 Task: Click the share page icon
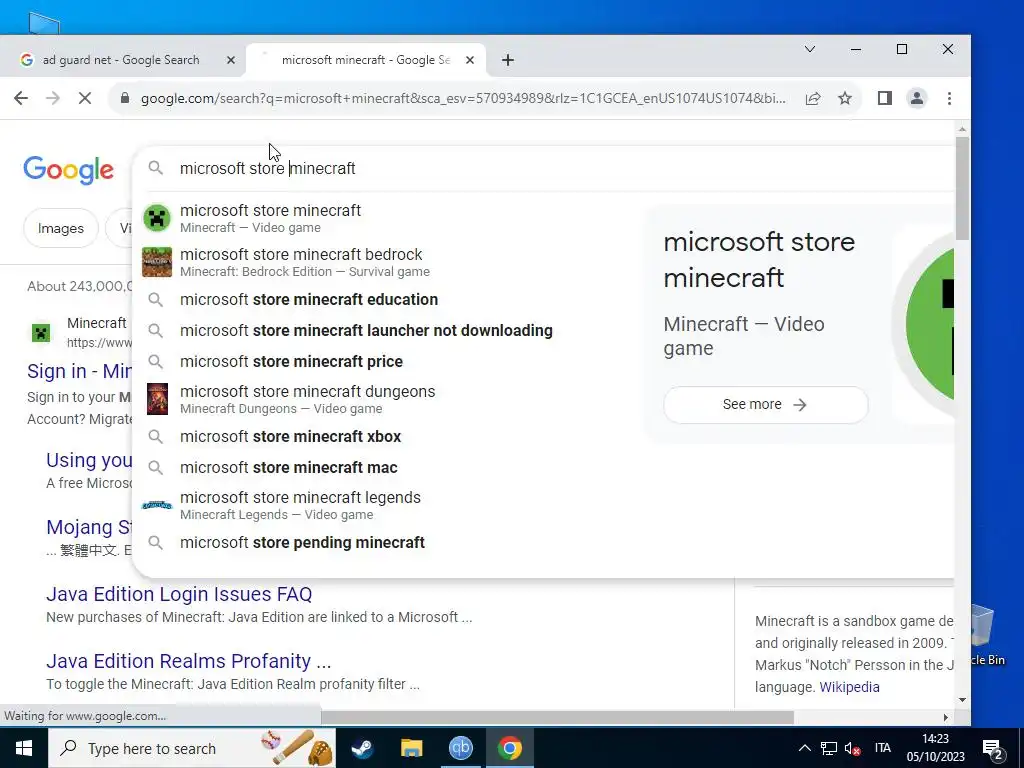813,99
